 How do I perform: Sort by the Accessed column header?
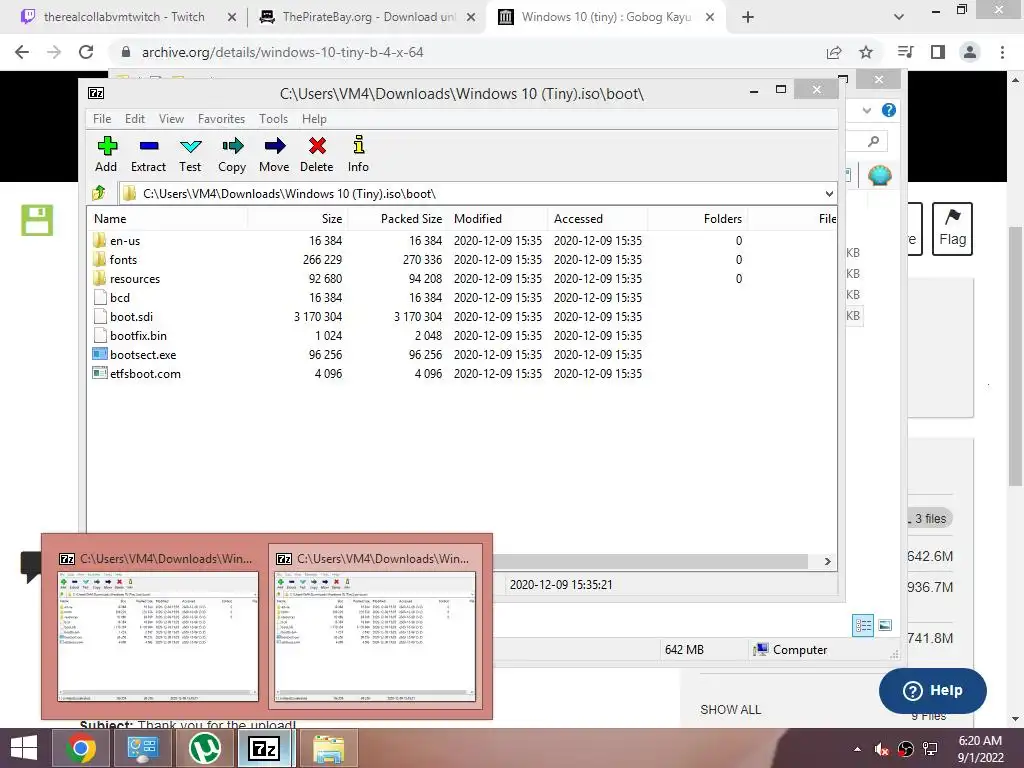[x=598, y=219]
